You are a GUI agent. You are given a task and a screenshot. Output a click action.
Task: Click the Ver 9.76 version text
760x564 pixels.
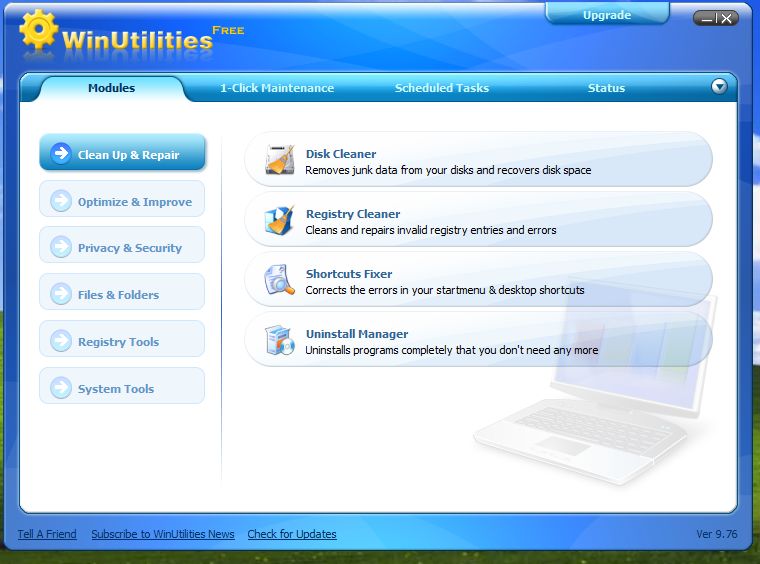tap(717, 534)
